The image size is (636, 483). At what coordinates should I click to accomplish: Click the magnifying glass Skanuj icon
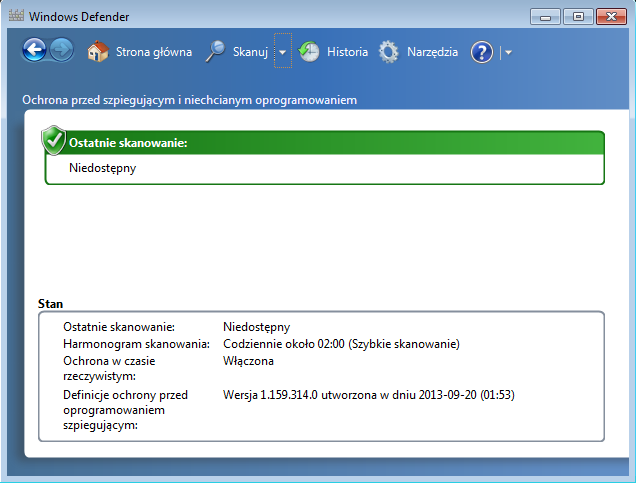(215, 52)
